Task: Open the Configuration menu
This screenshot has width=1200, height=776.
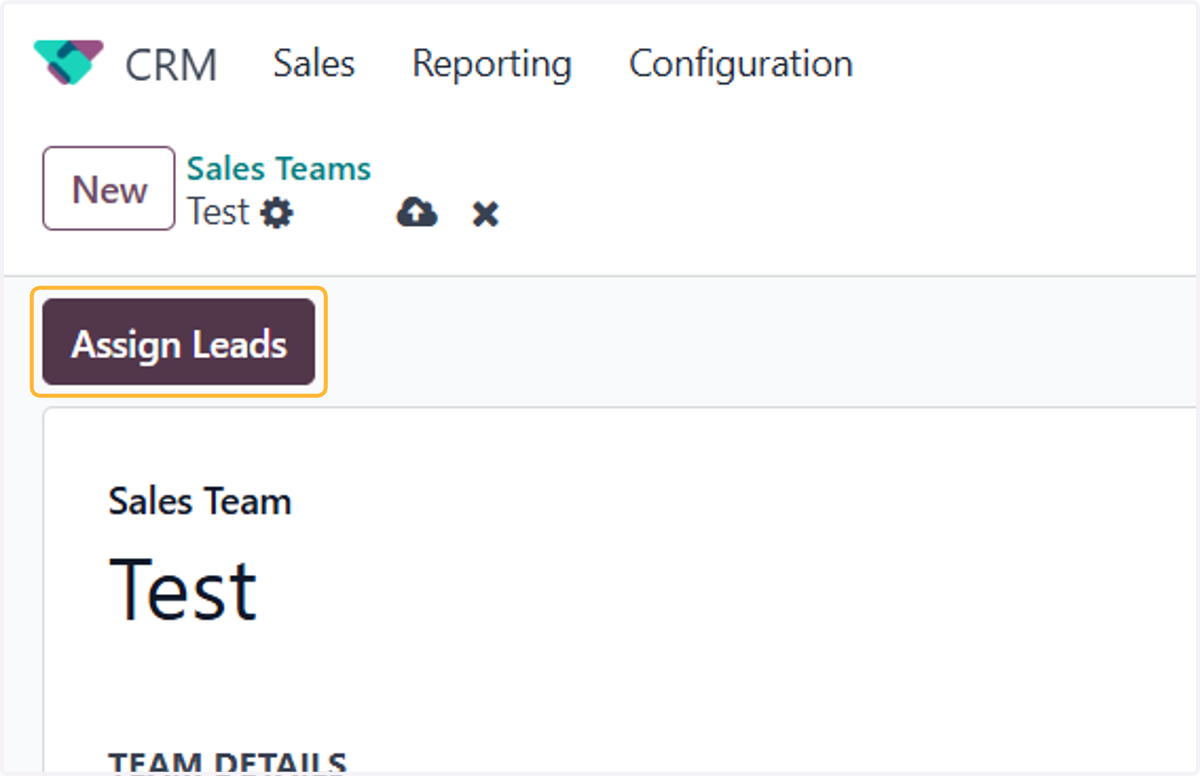Action: click(x=741, y=63)
